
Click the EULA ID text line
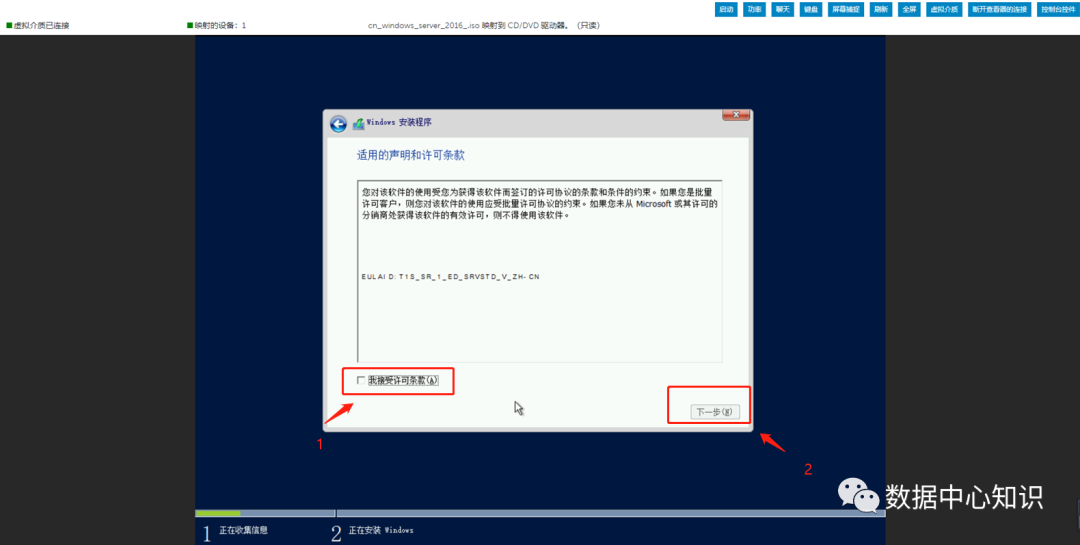point(450,276)
